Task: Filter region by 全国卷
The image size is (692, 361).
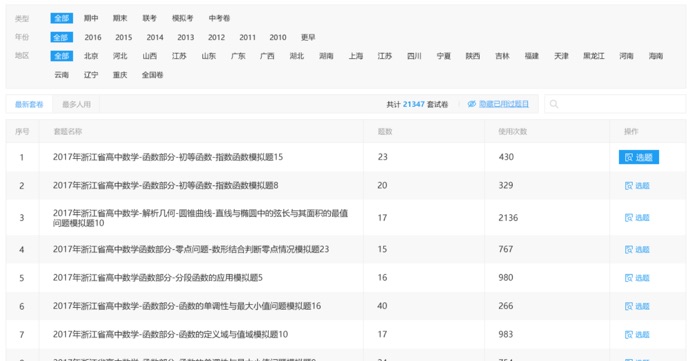Action: point(152,75)
